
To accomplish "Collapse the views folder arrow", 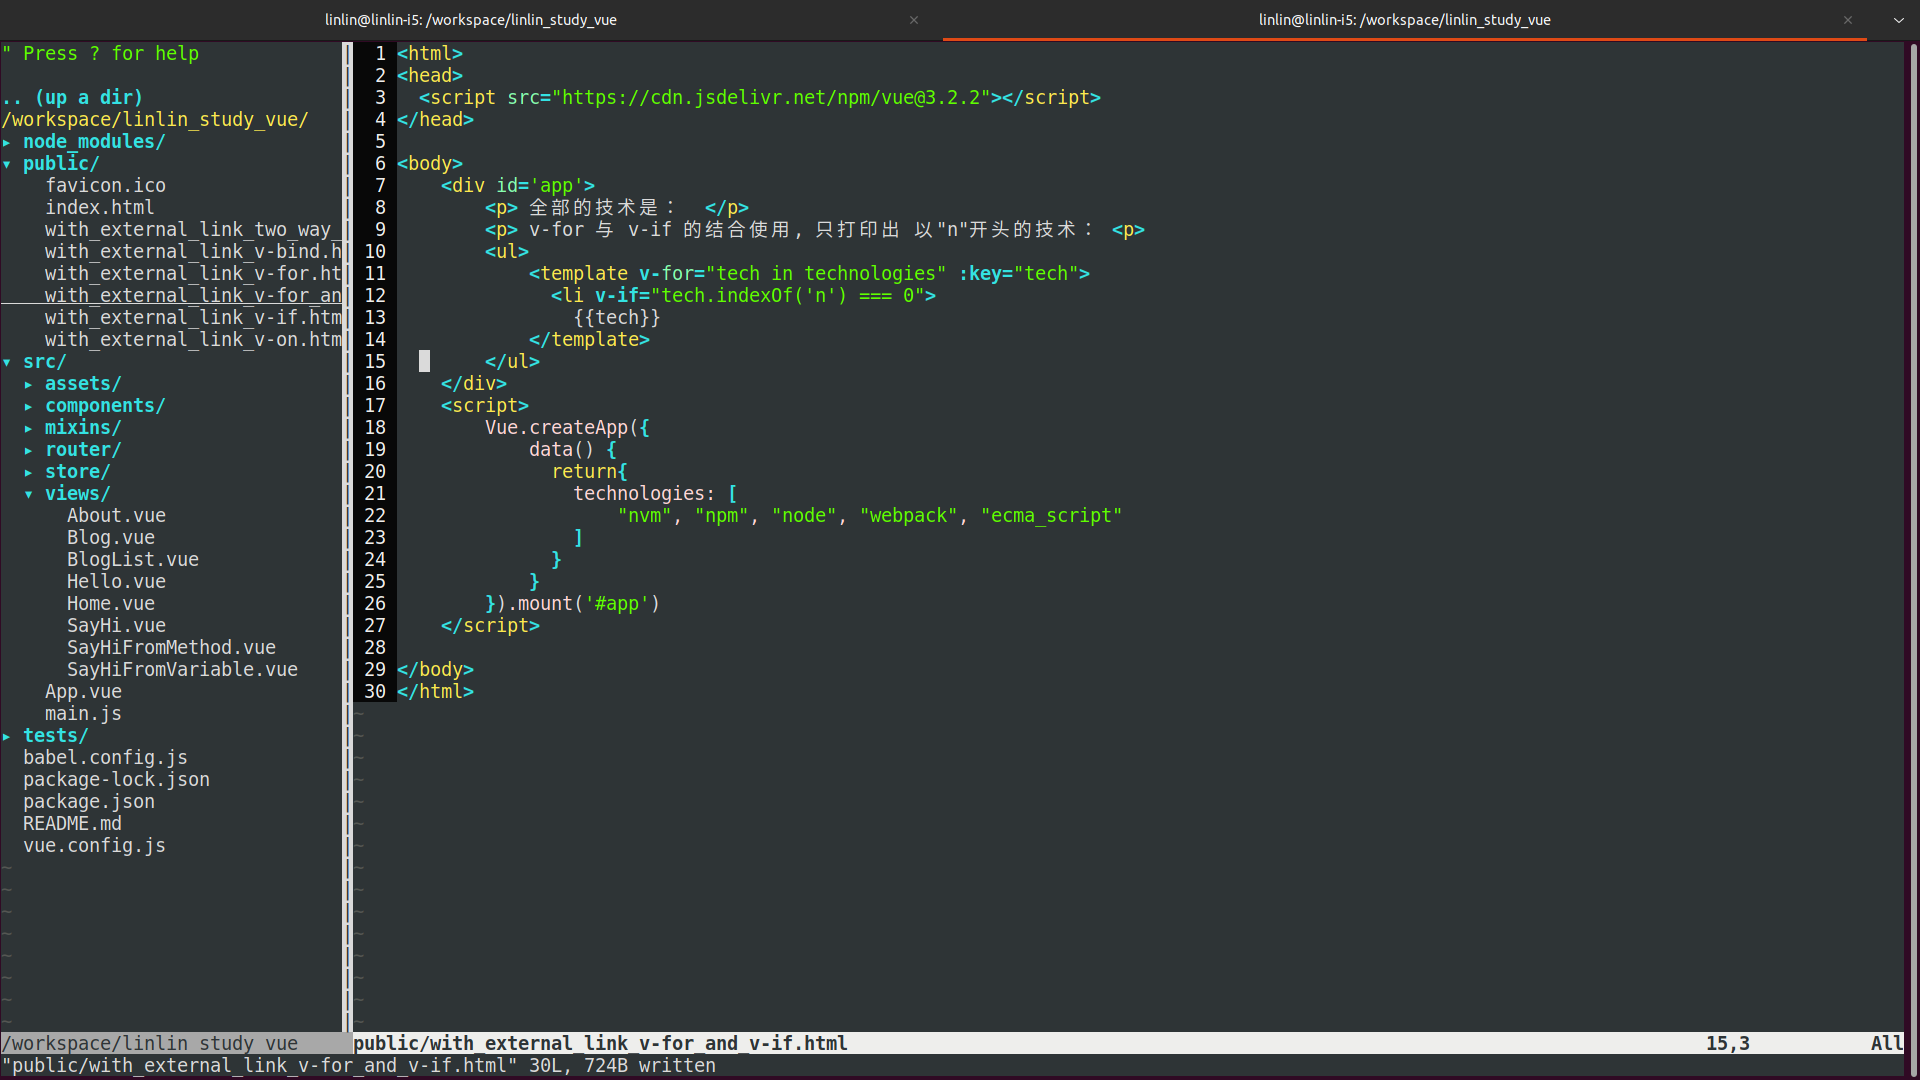I will click(29, 494).
